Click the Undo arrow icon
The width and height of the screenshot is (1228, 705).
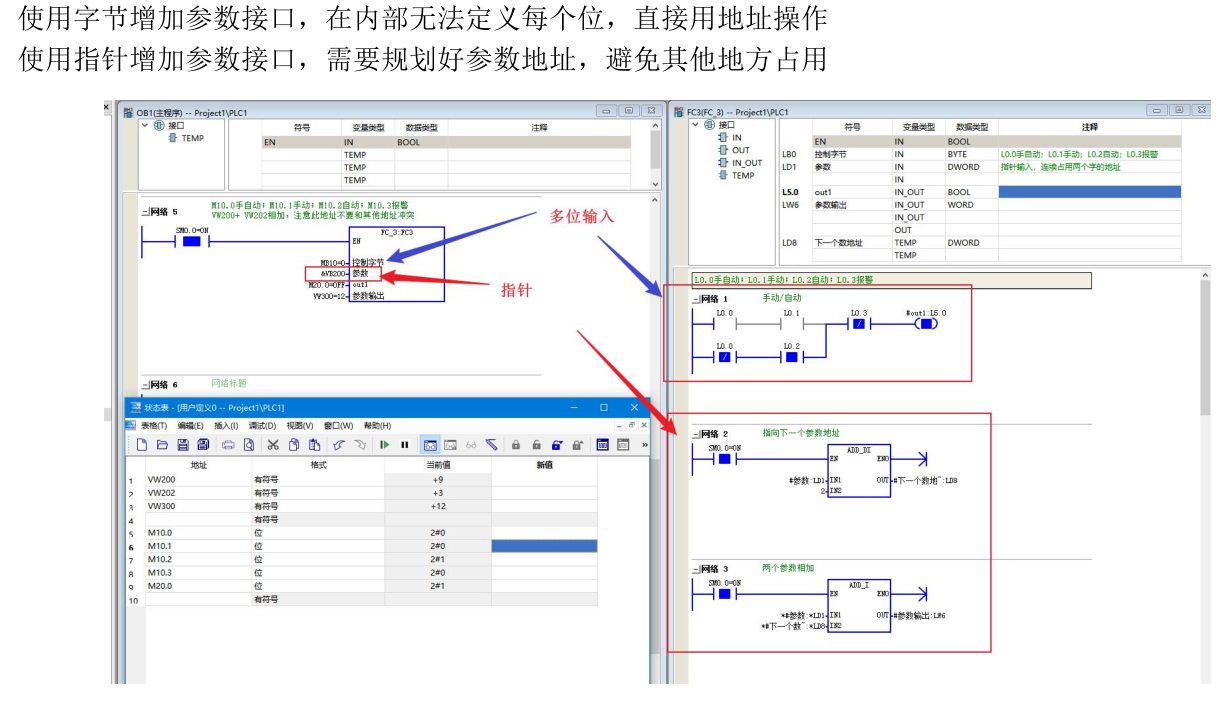[x=338, y=445]
